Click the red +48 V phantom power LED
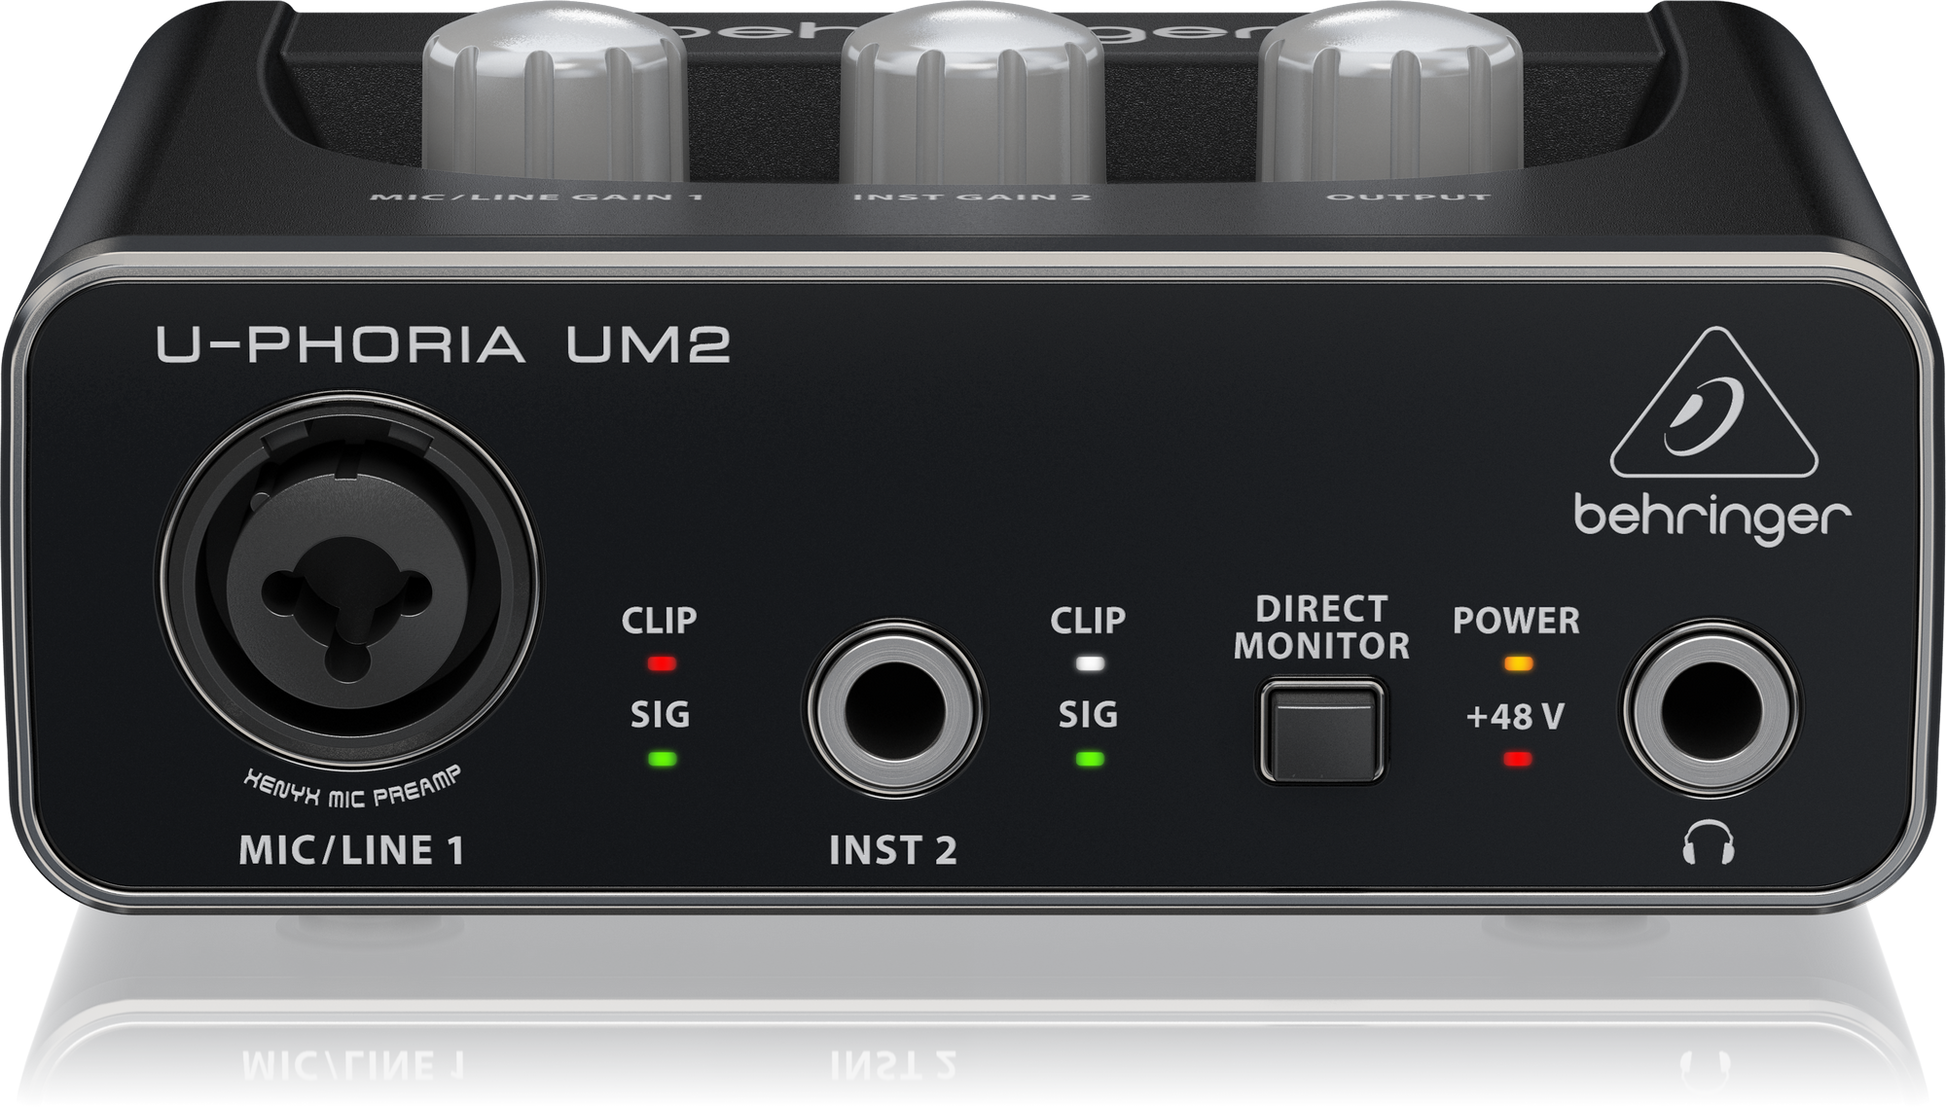Screen dimensions: 1946x1108 [x=1516, y=759]
